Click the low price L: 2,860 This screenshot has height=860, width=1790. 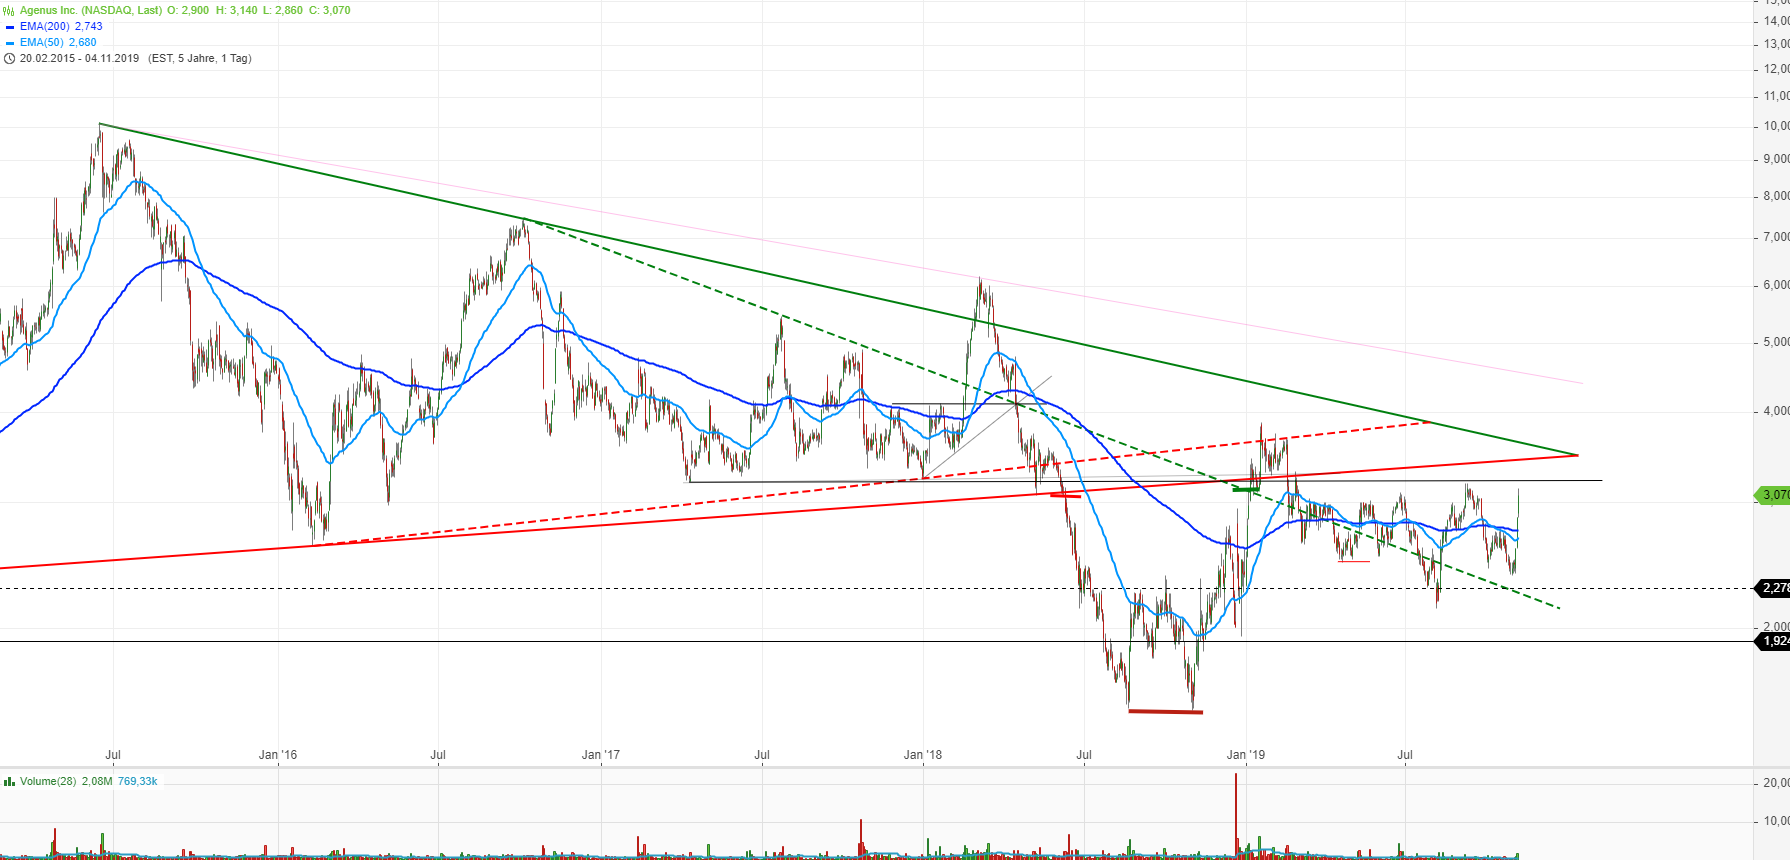click(x=283, y=10)
